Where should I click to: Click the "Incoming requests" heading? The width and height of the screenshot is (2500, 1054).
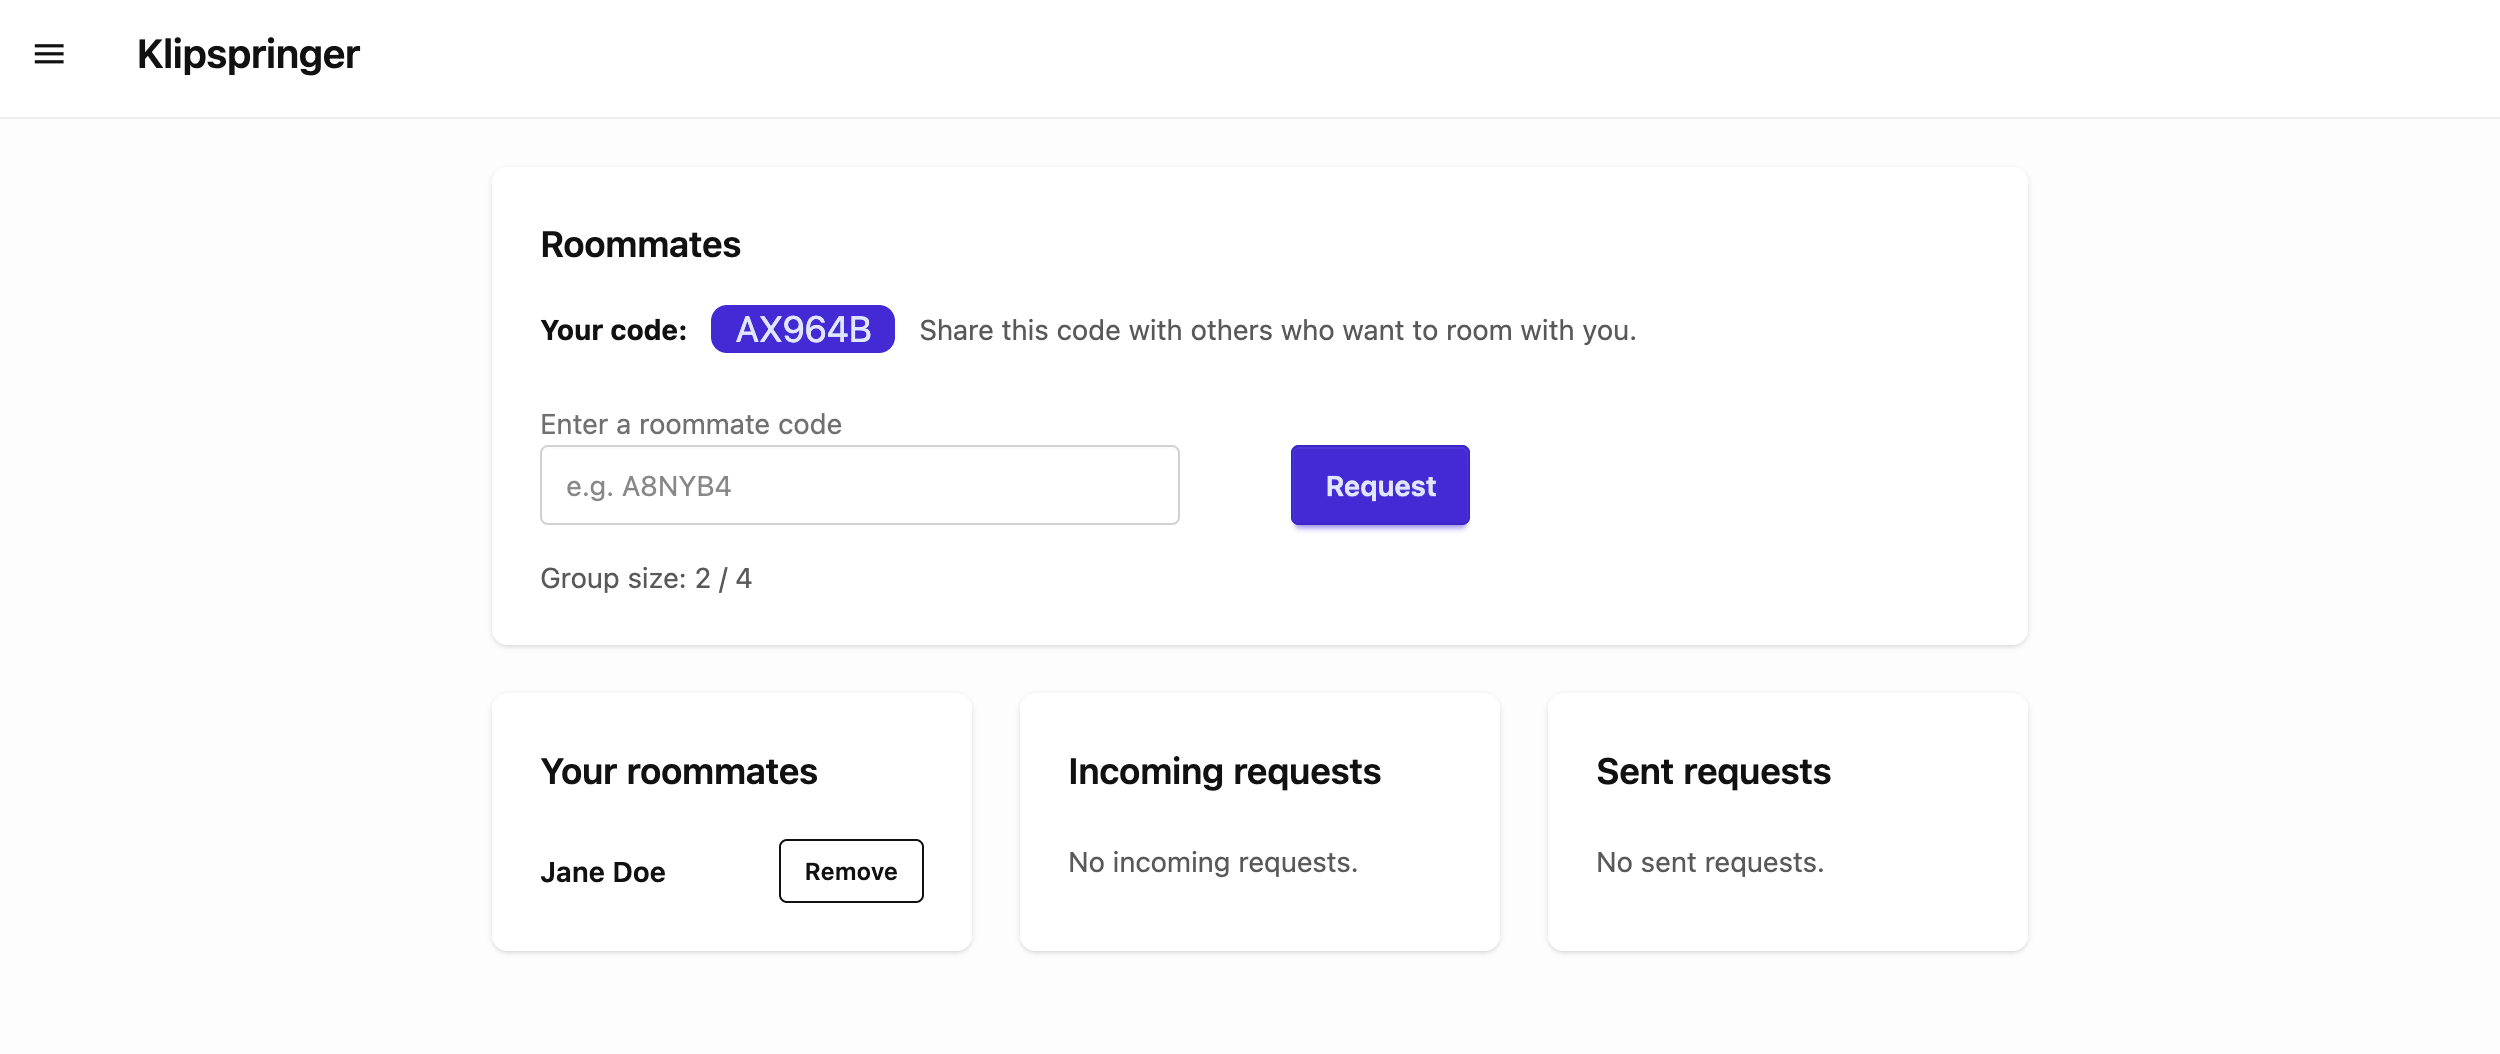pos(1224,772)
